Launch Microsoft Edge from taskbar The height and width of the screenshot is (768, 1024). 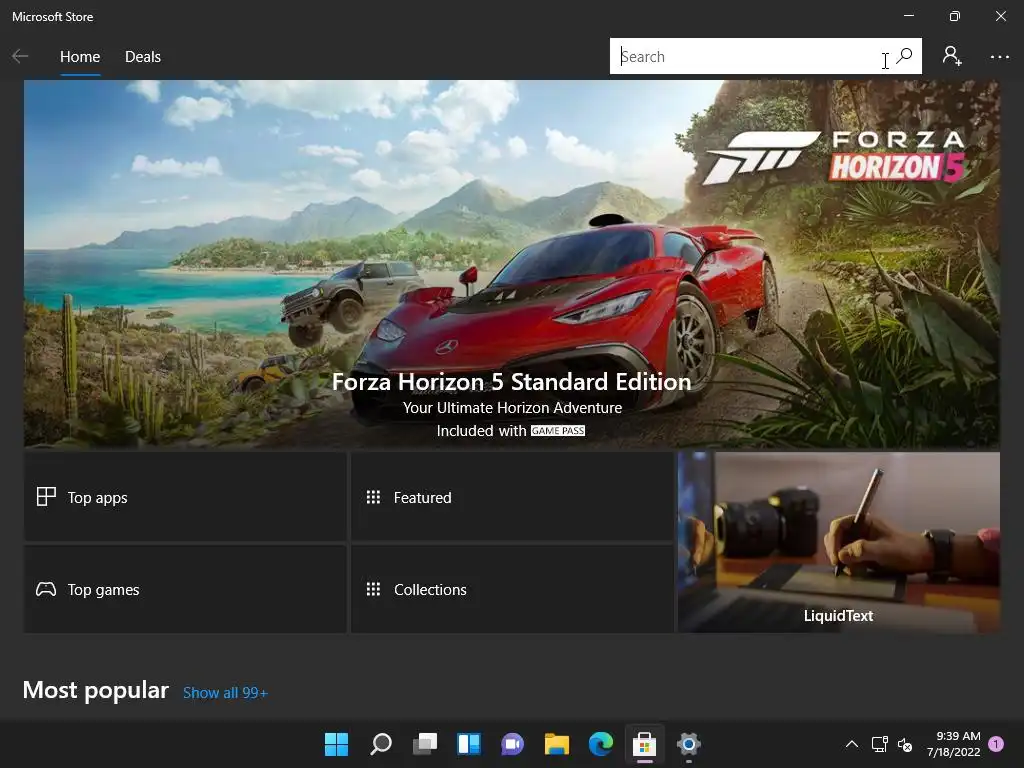click(601, 744)
